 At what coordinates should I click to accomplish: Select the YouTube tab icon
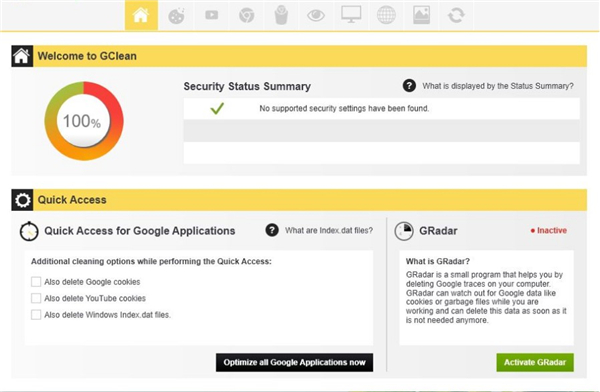pyautogui.click(x=211, y=15)
